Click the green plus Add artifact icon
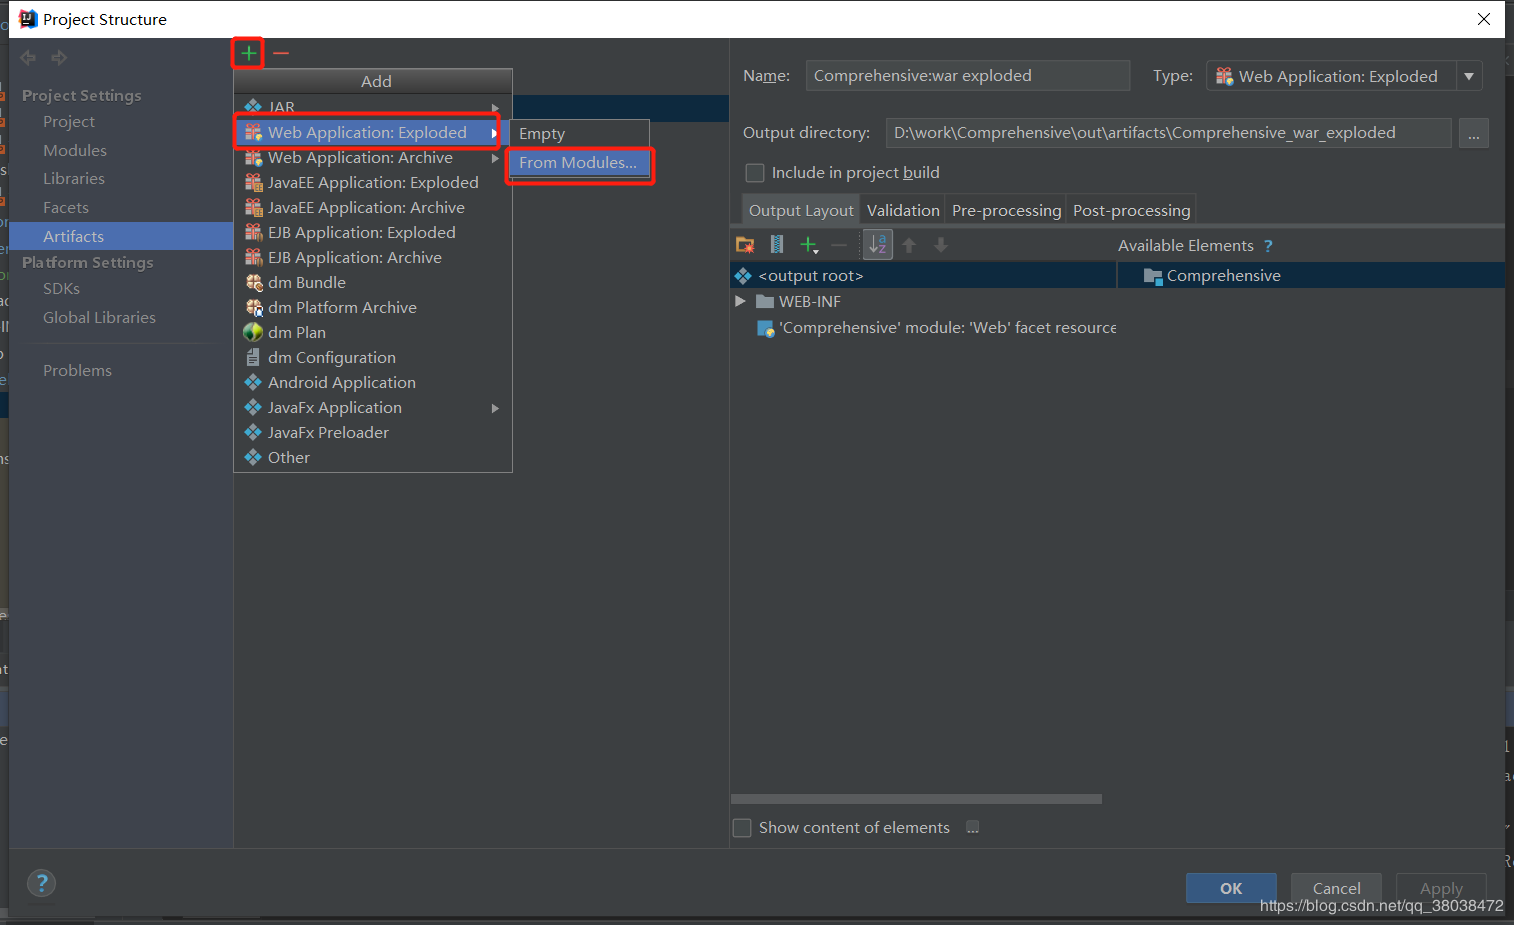Screen dimensions: 1514x925 coord(249,53)
